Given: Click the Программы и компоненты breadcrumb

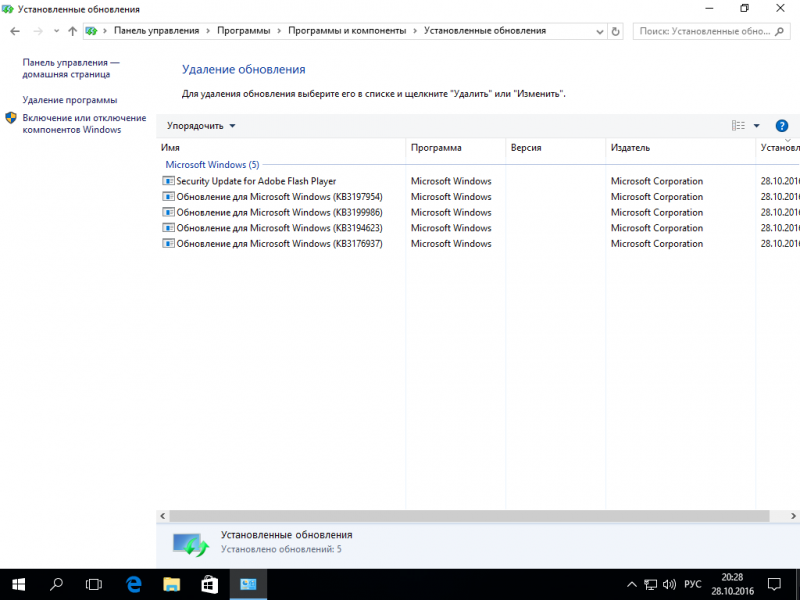Looking at the screenshot, I should coord(347,31).
